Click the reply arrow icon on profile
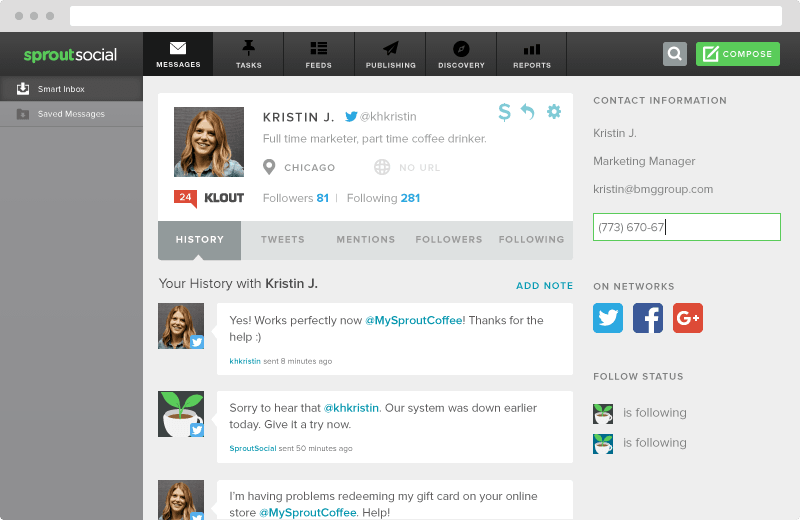 [528, 111]
